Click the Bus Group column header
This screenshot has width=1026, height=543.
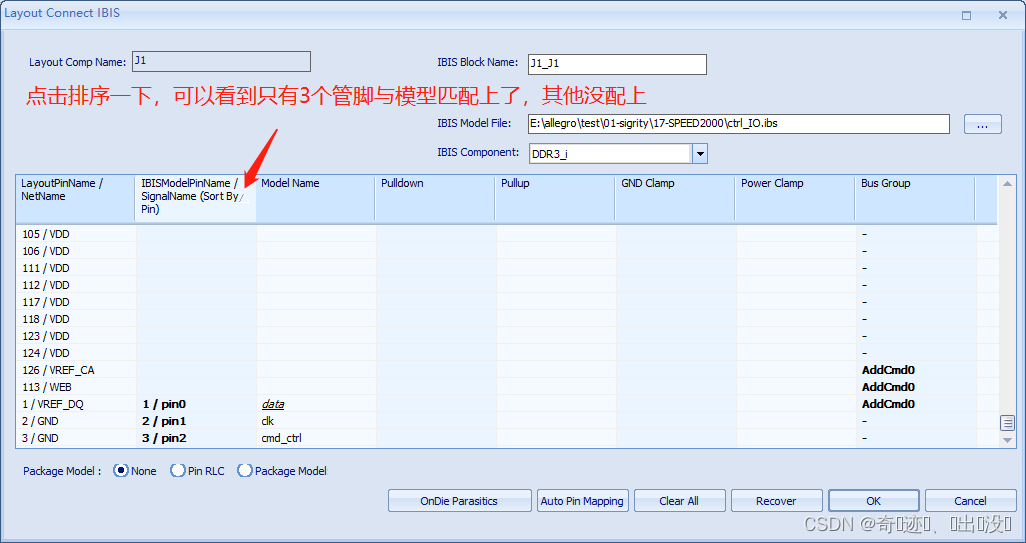tap(915, 198)
